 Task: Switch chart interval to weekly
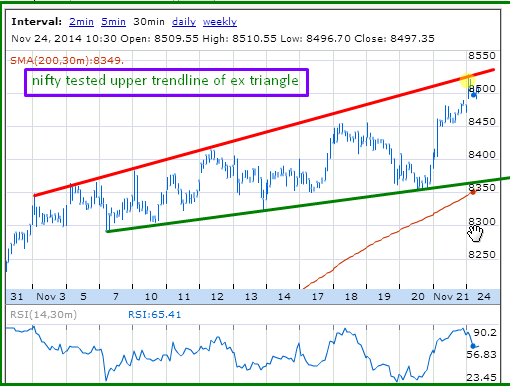click(220, 22)
